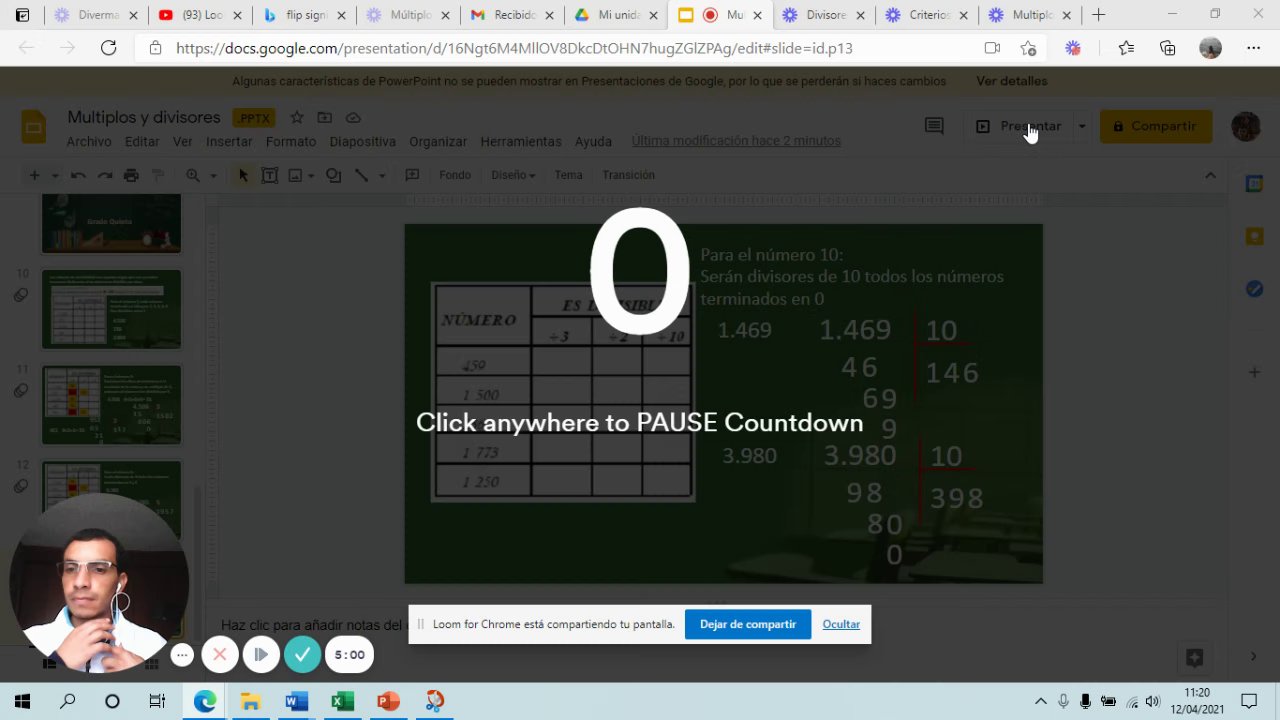Open PowerPoint from the Windows taskbar
The width and height of the screenshot is (1280, 720).
pos(388,701)
